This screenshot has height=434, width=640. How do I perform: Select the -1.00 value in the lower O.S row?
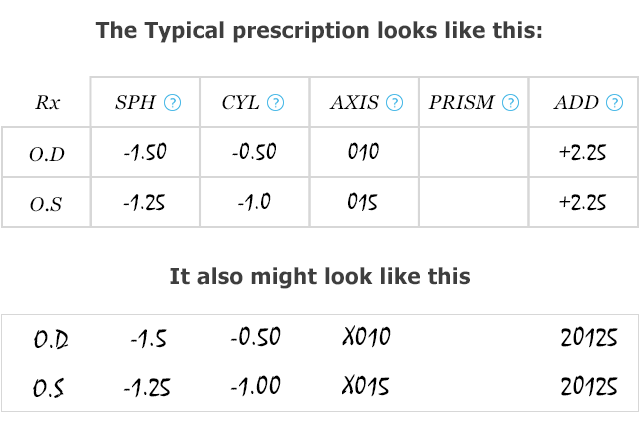[256, 386]
